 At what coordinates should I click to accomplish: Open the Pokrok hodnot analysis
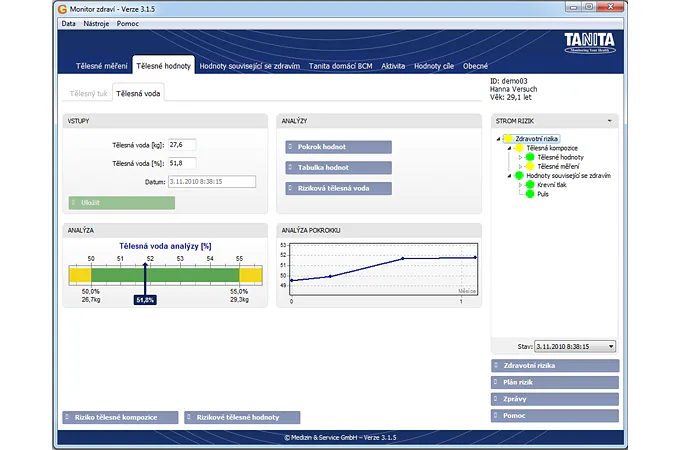[337, 147]
